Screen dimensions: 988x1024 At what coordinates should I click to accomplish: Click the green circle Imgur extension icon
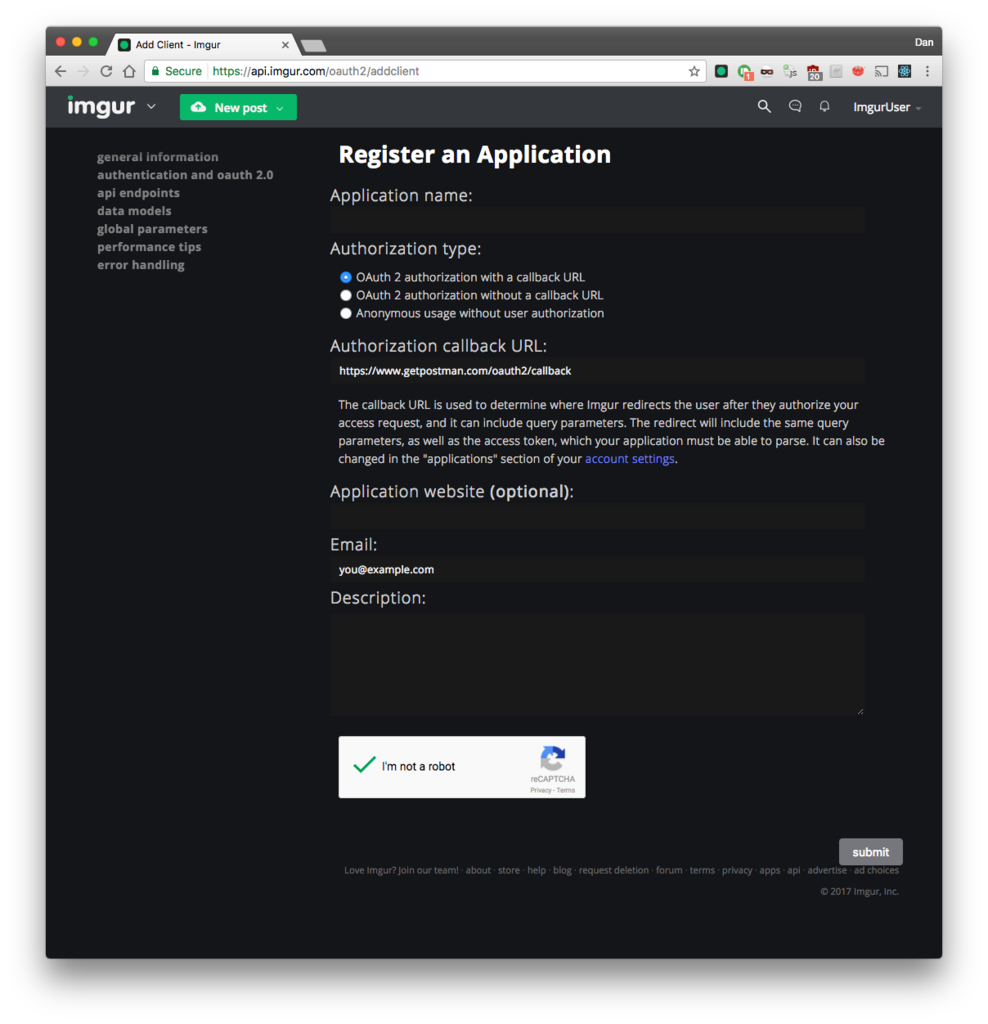coord(721,71)
